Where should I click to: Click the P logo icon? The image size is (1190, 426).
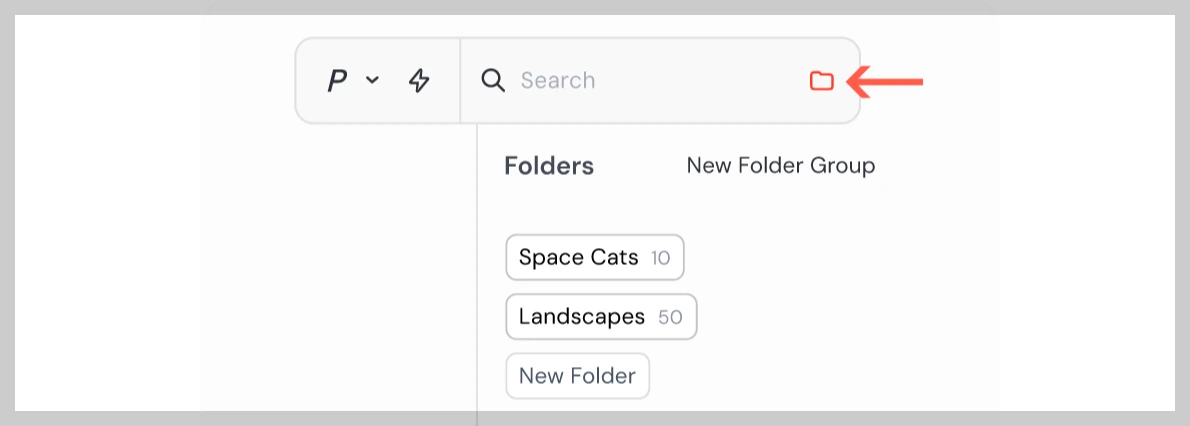tap(337, 81)
